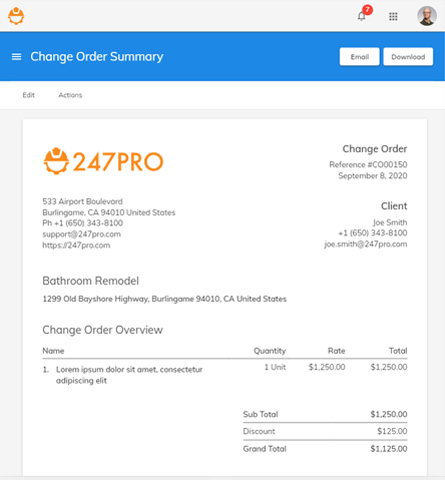
Task: Click the client name Joe Smith
Action: (390, 222)
